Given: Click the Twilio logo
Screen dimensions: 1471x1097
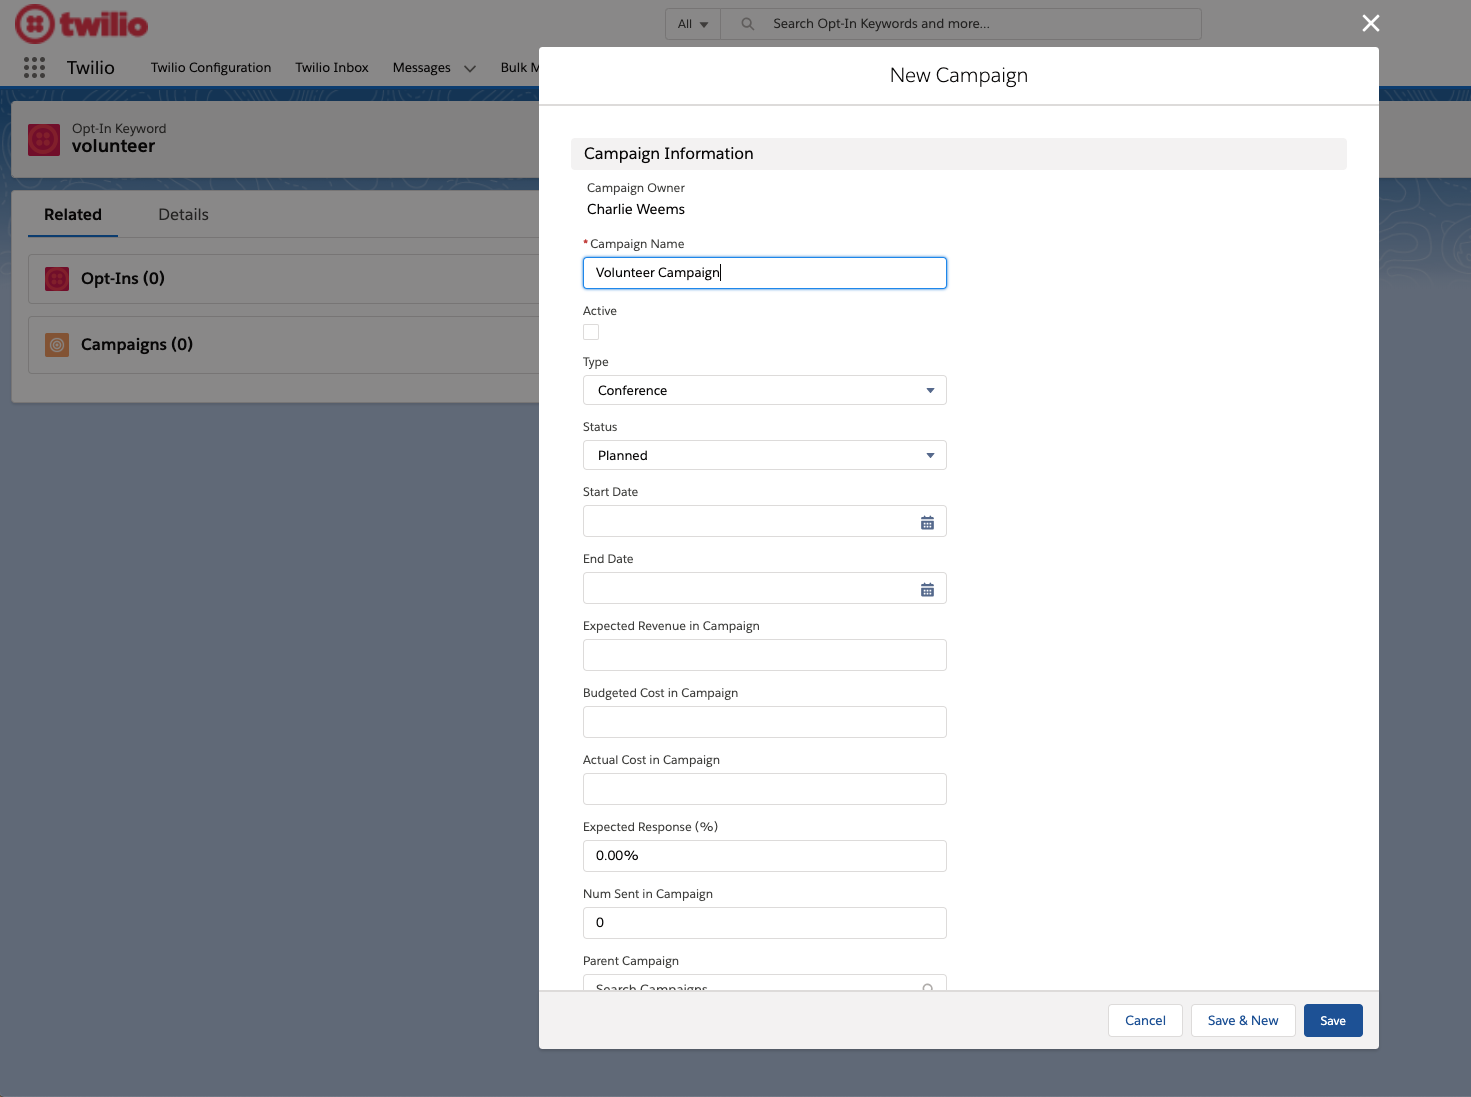Looking at the screenshot, I should click(81, 24).
